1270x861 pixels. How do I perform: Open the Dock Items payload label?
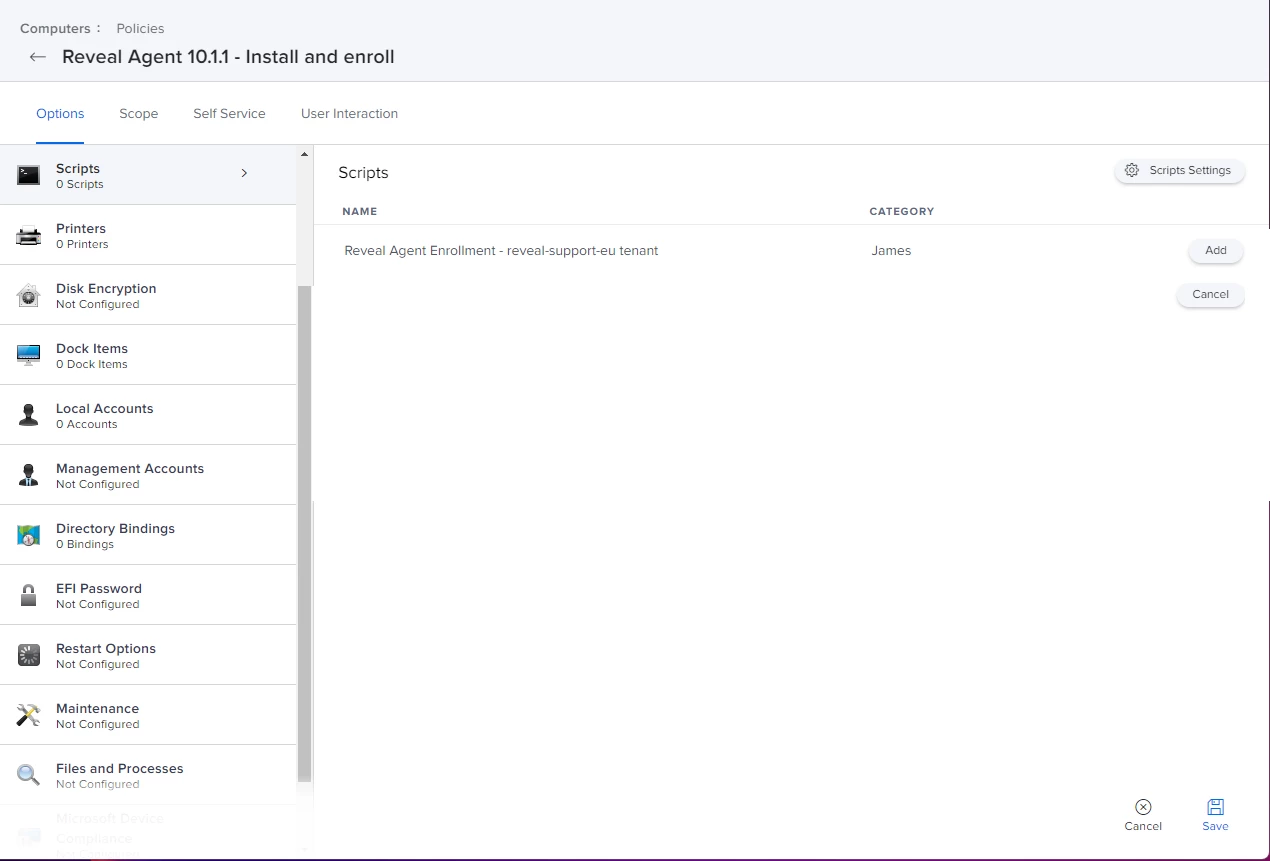tap(92, 349)
